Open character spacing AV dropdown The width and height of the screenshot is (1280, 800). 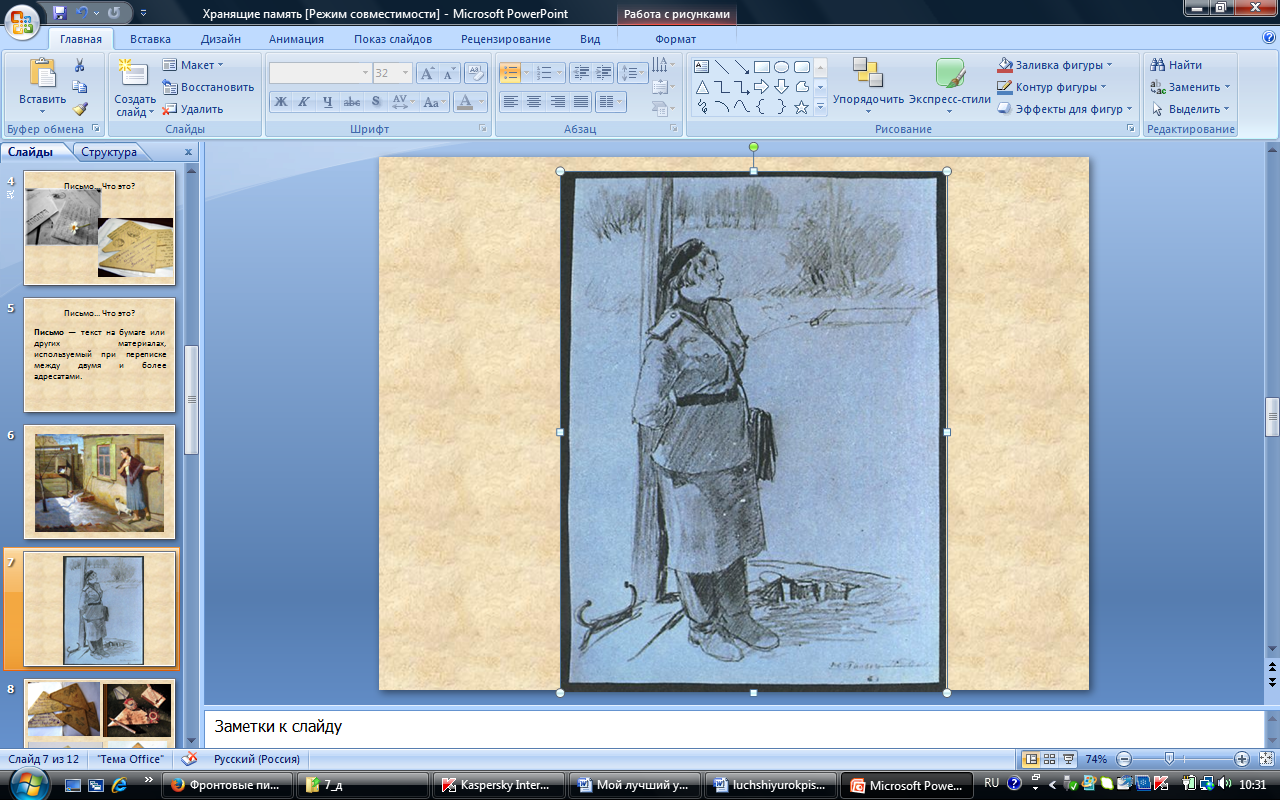402,102
